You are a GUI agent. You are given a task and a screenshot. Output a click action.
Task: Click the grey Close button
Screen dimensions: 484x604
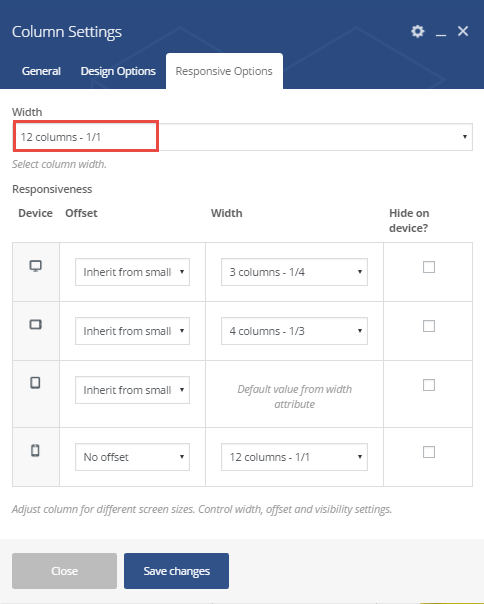64,571
